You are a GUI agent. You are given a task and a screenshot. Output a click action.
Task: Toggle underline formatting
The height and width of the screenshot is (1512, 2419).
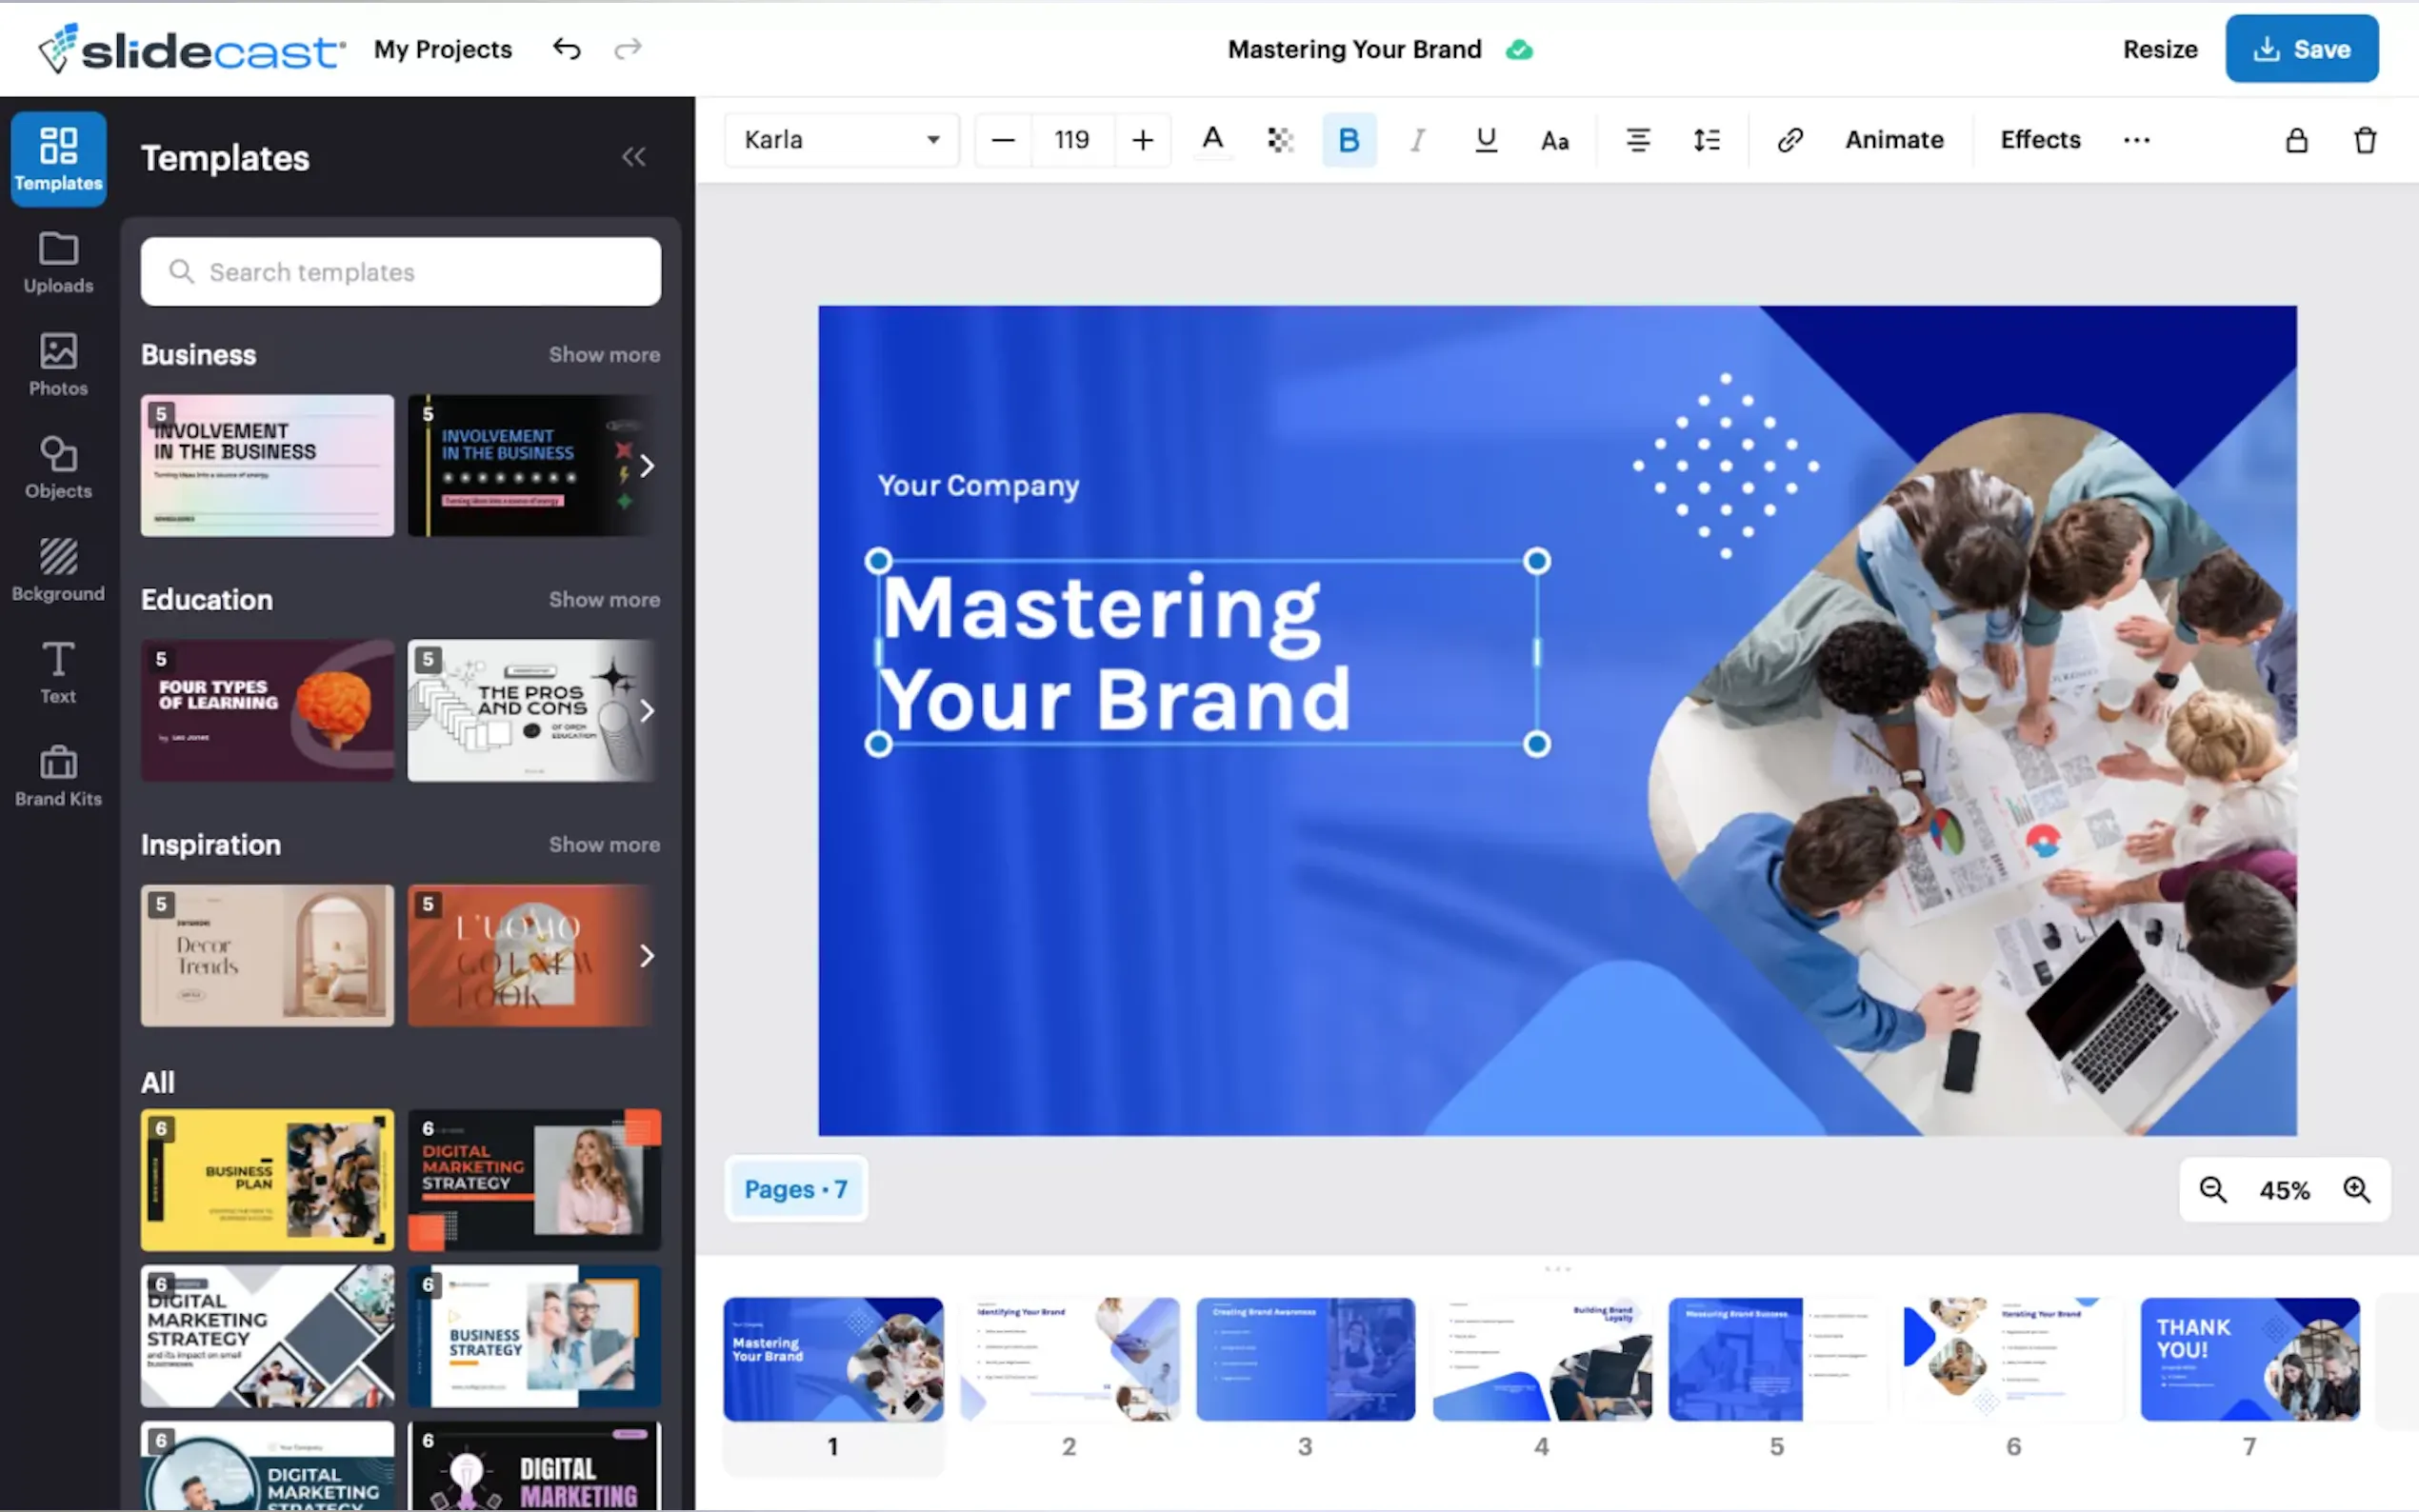click(1485, 140)
